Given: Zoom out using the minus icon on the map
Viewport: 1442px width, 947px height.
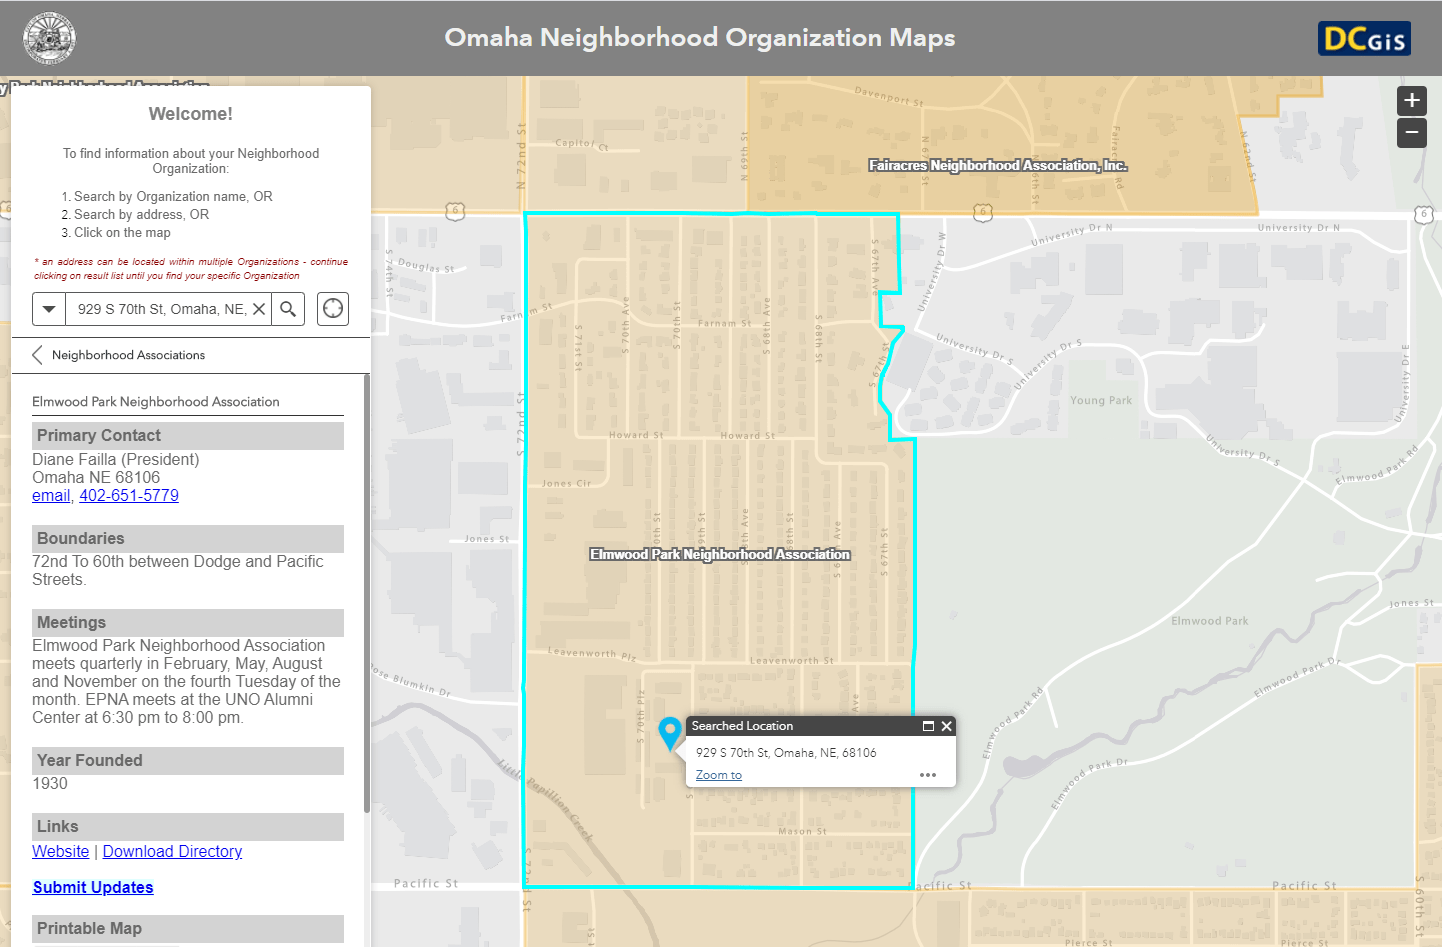Looking at the screenshot, I should pyautogui.click(x=1411, y=132).
